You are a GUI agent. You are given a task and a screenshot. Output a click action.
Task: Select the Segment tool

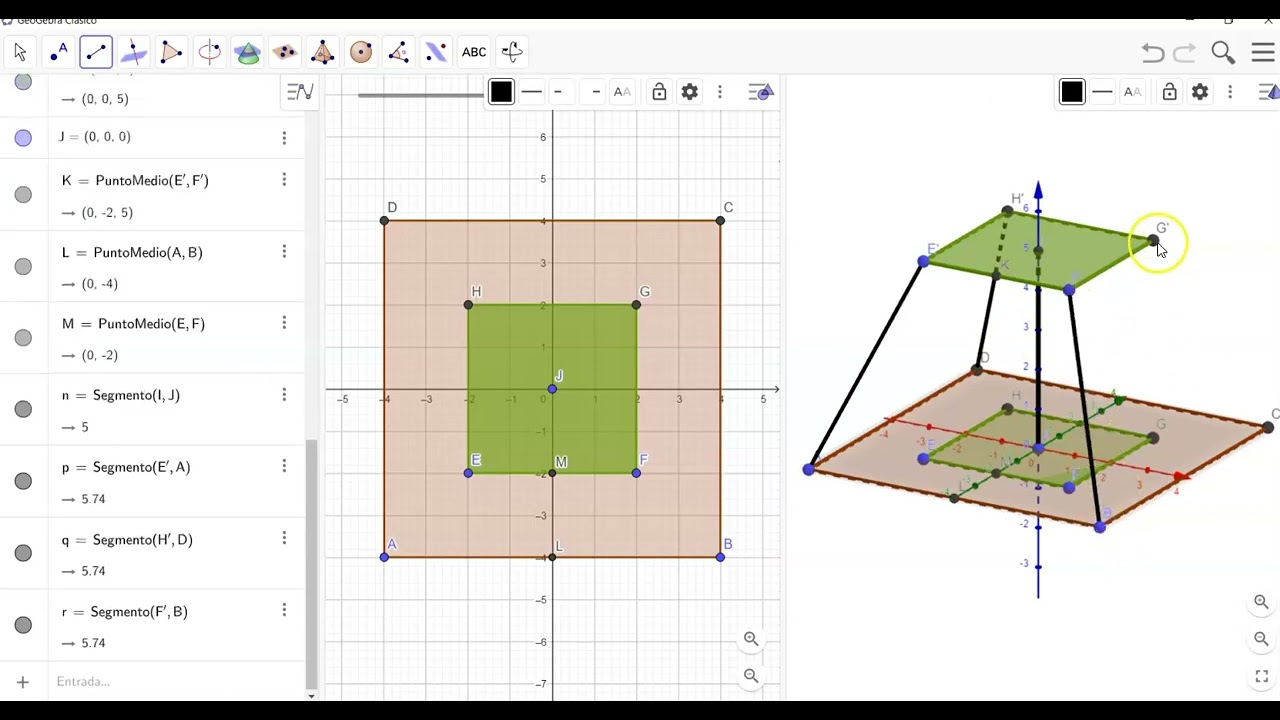pos(96,52)
